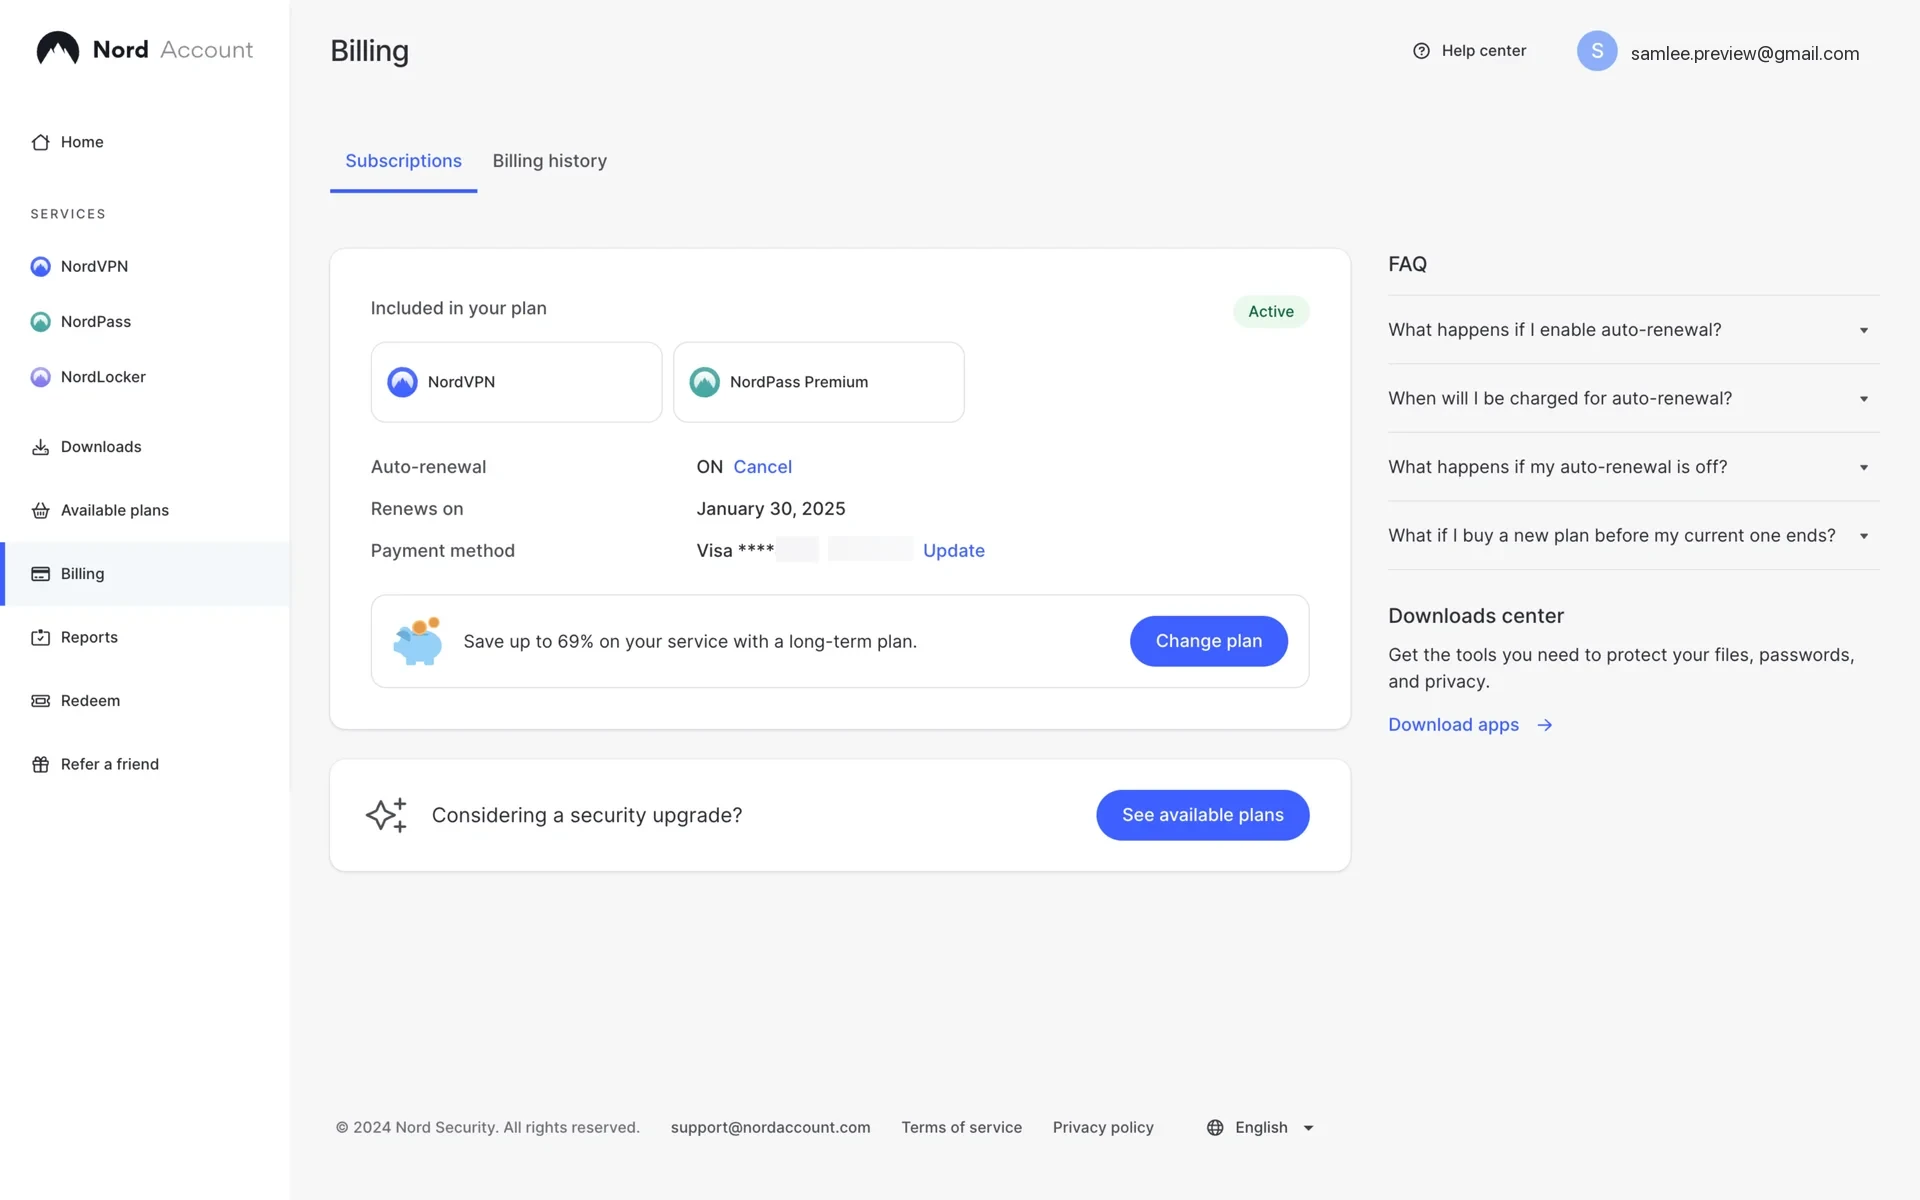This screenshot has height=1200, width=1920.
Task: Click 'Considering a security upgrade?' text
Action: [x=586, y=815]
